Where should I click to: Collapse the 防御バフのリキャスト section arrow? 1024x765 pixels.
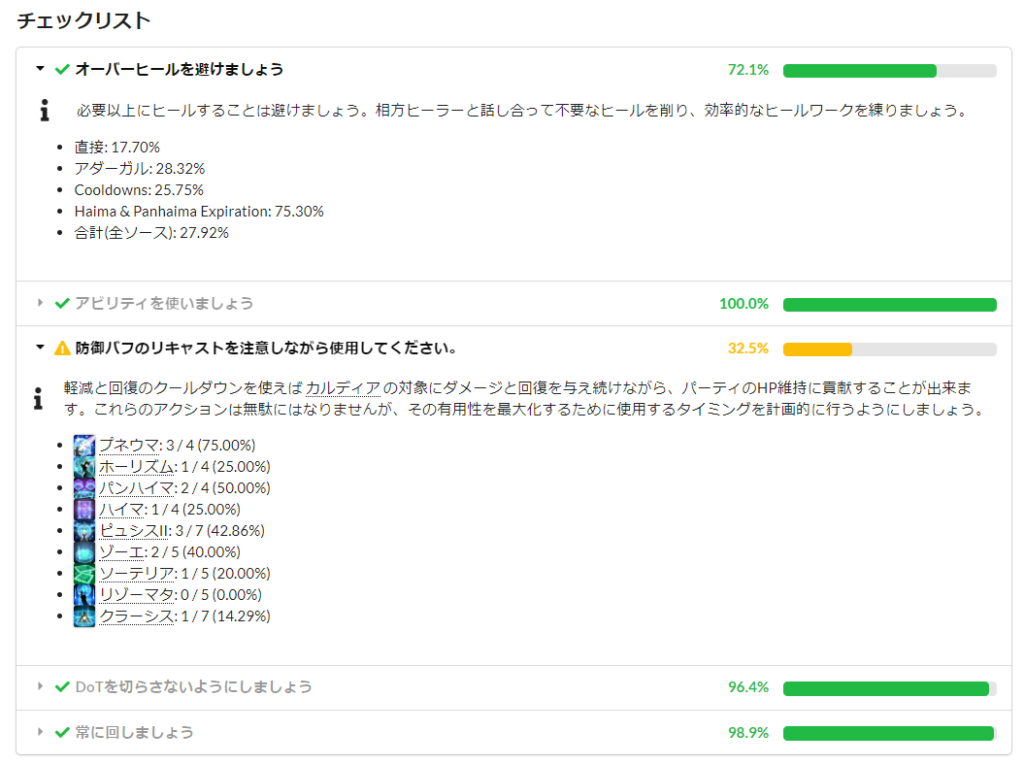(40, 348)
